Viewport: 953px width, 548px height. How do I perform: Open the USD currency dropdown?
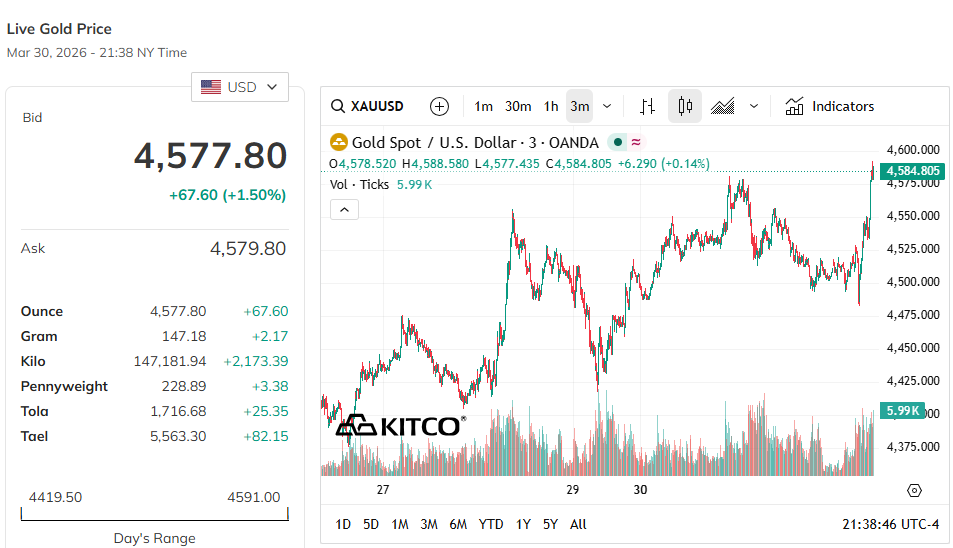[240, 87]
